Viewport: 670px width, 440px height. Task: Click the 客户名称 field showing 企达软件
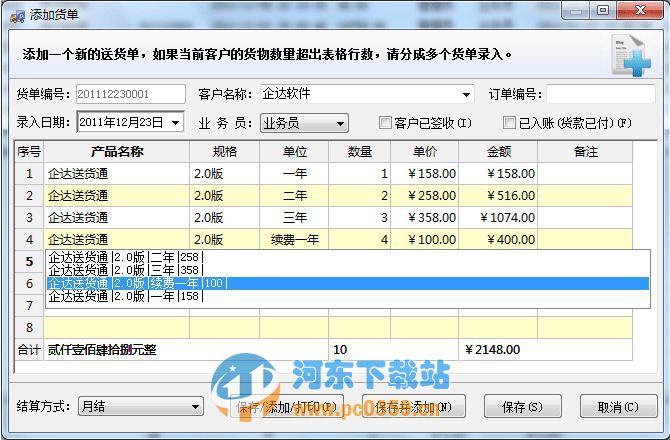[367, 94]
